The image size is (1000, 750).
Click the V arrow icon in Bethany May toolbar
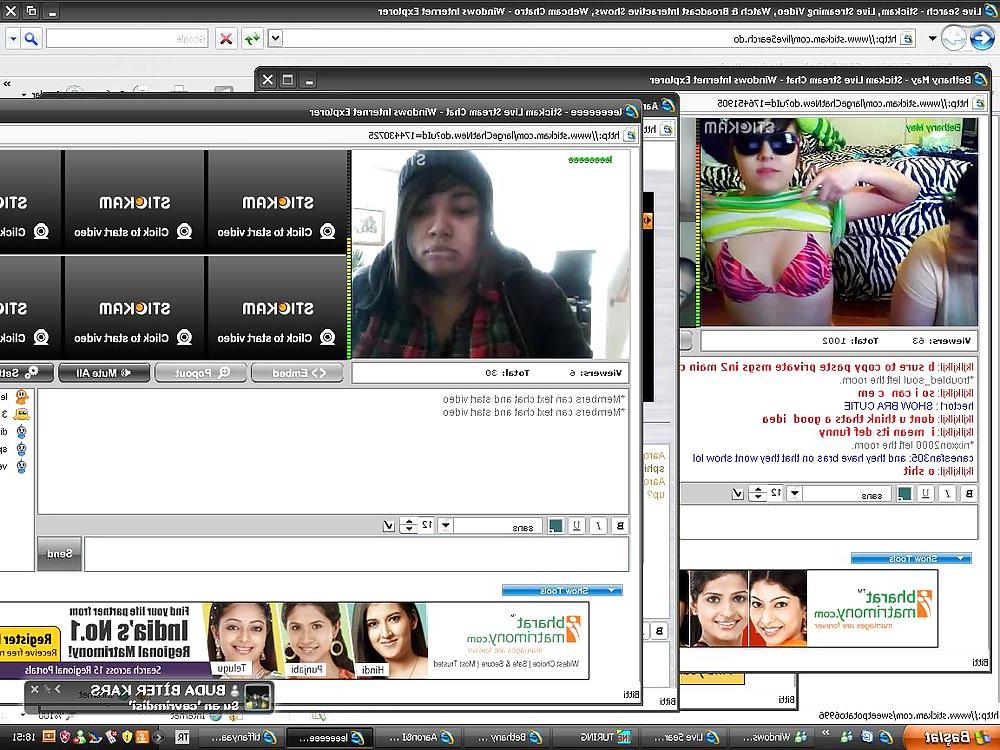[x=737, y=493]
